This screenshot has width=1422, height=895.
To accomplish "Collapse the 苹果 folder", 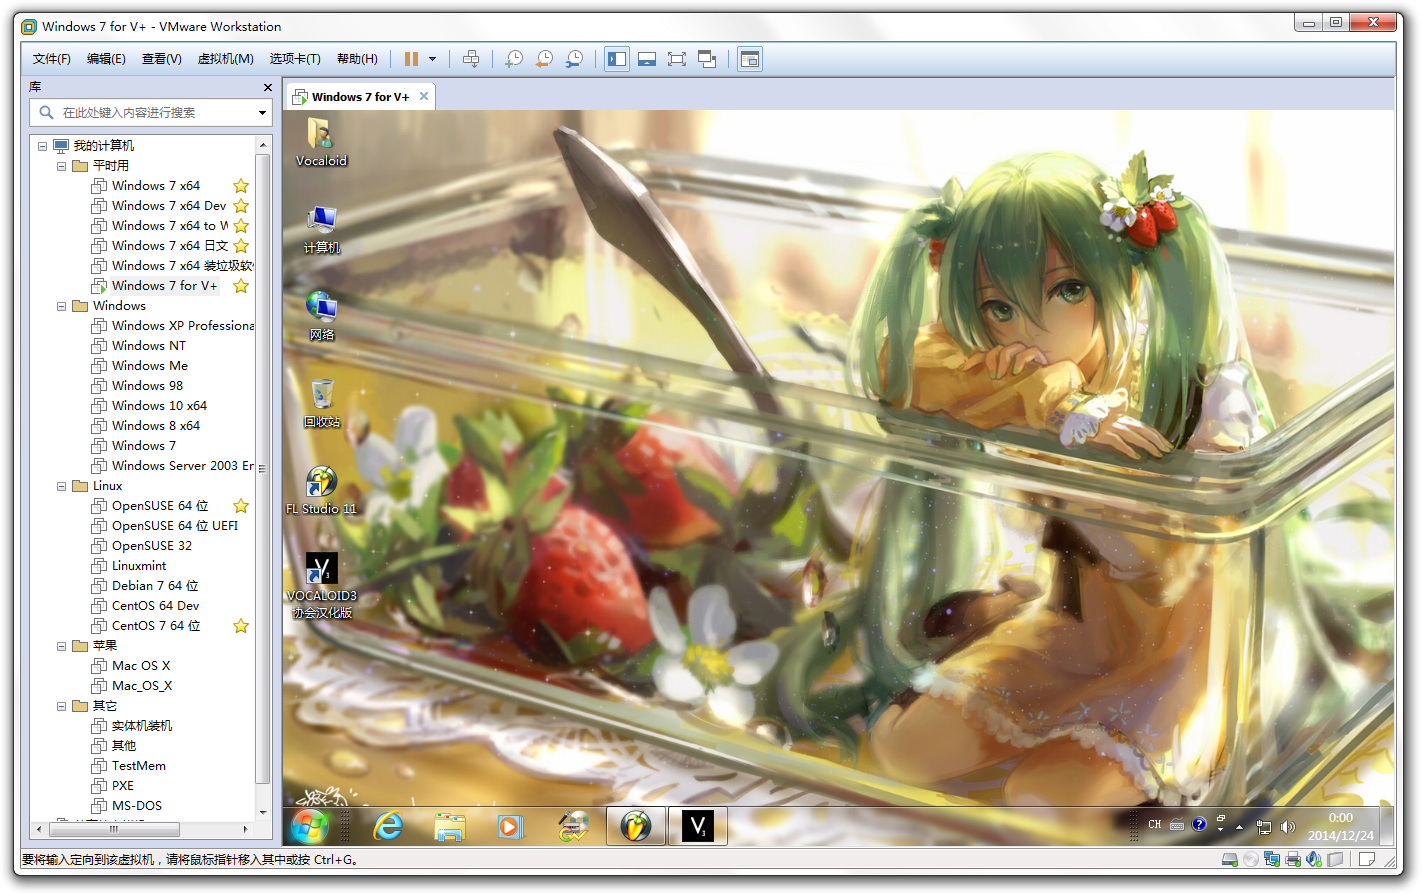I will [61, 646].
